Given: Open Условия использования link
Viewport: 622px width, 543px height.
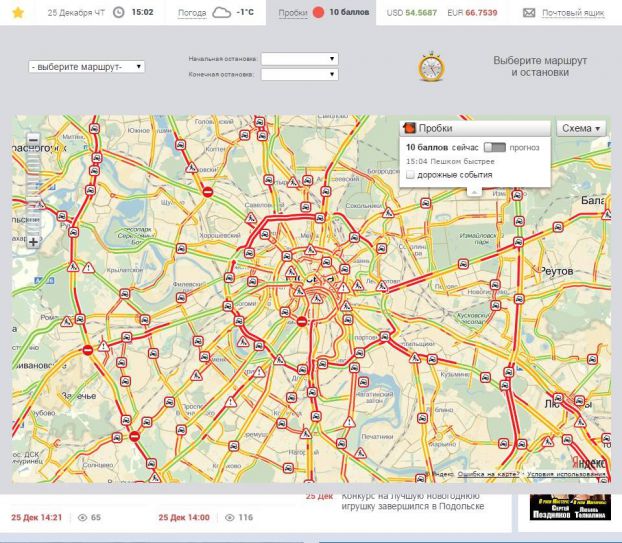Looking at the screenshot, I should 566,474.
